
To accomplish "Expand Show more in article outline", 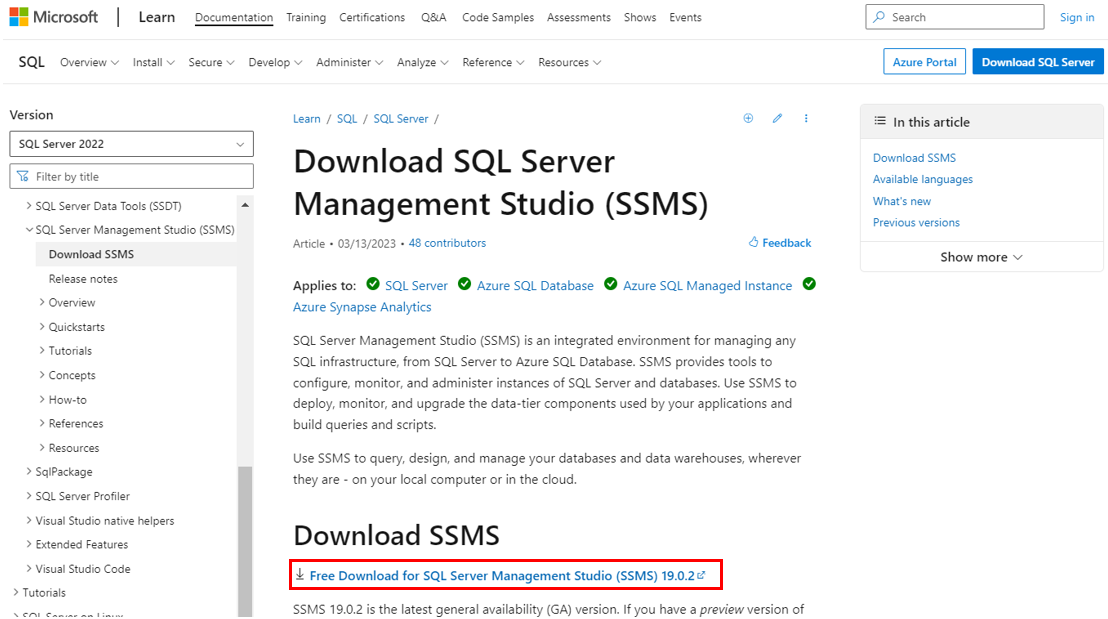I will coord(982,257).
